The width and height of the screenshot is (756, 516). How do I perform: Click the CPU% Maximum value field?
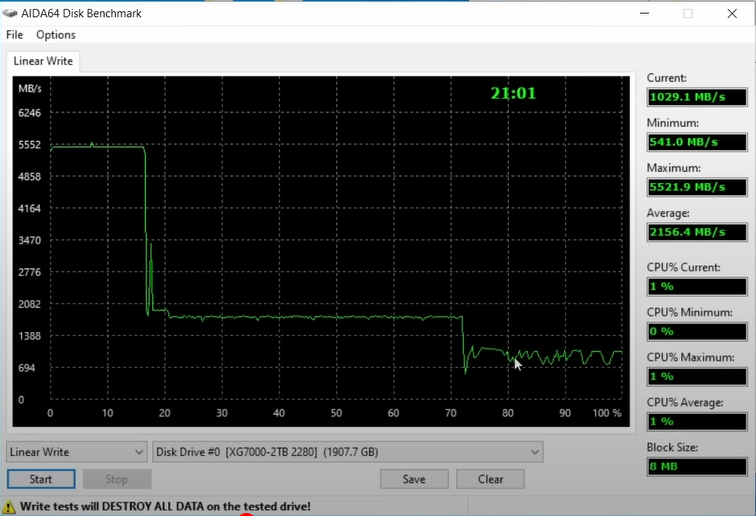click(x=697, y=376)
